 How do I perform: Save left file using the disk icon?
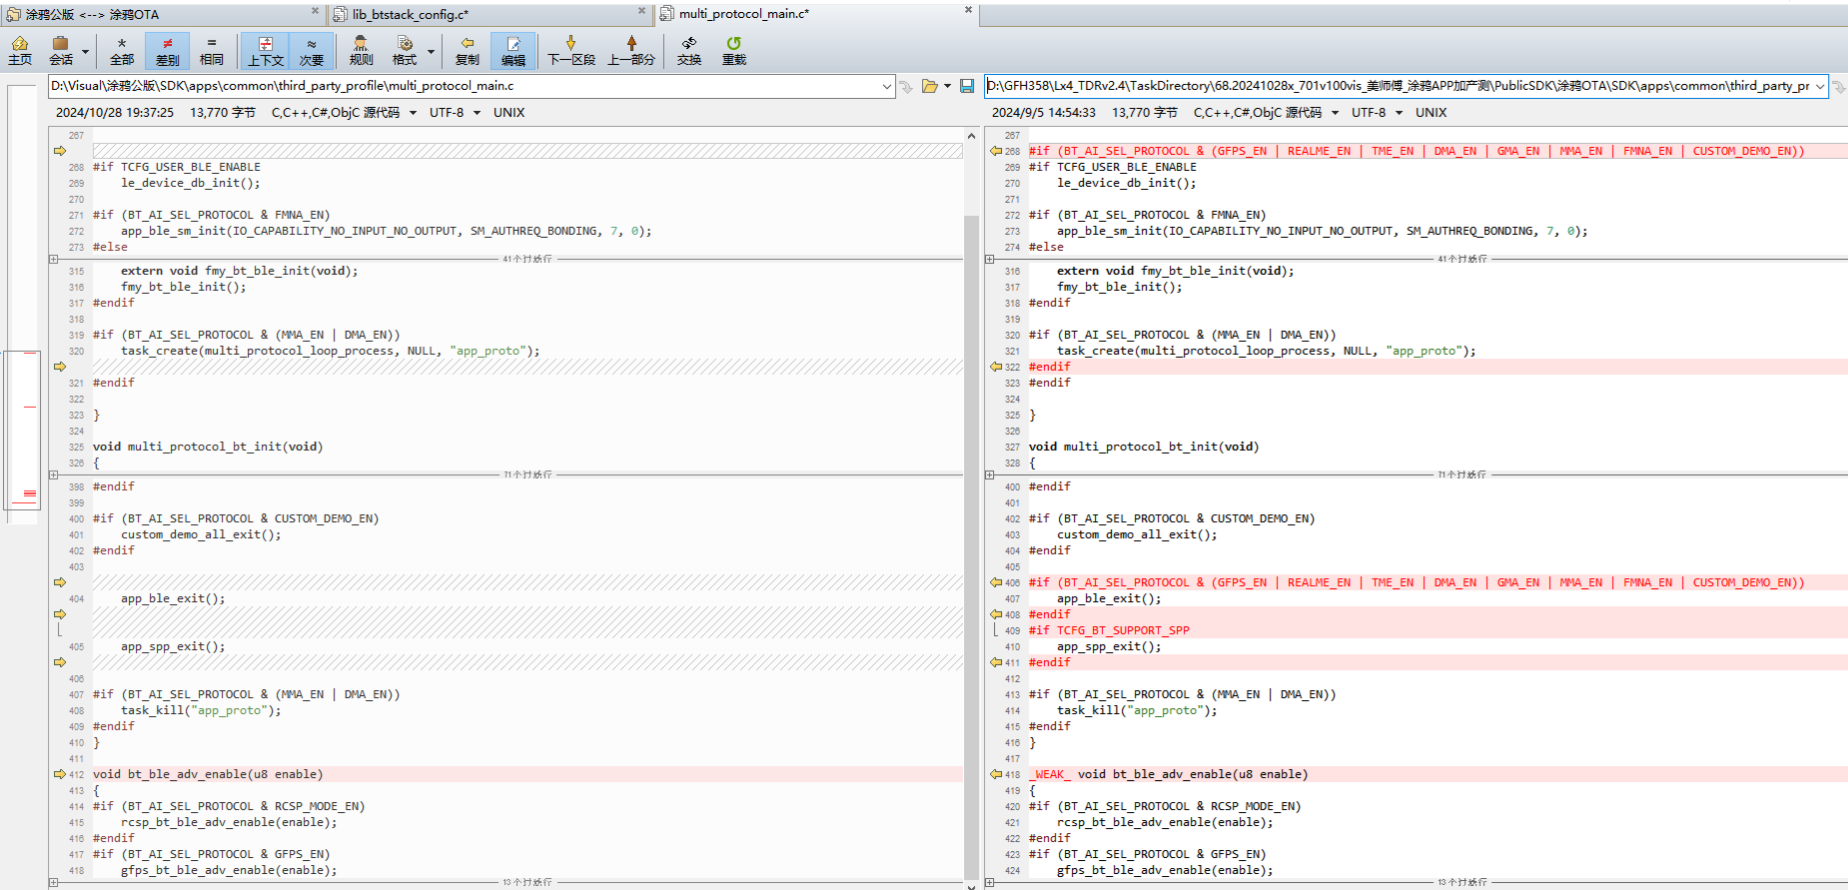(x=967, y=86)
